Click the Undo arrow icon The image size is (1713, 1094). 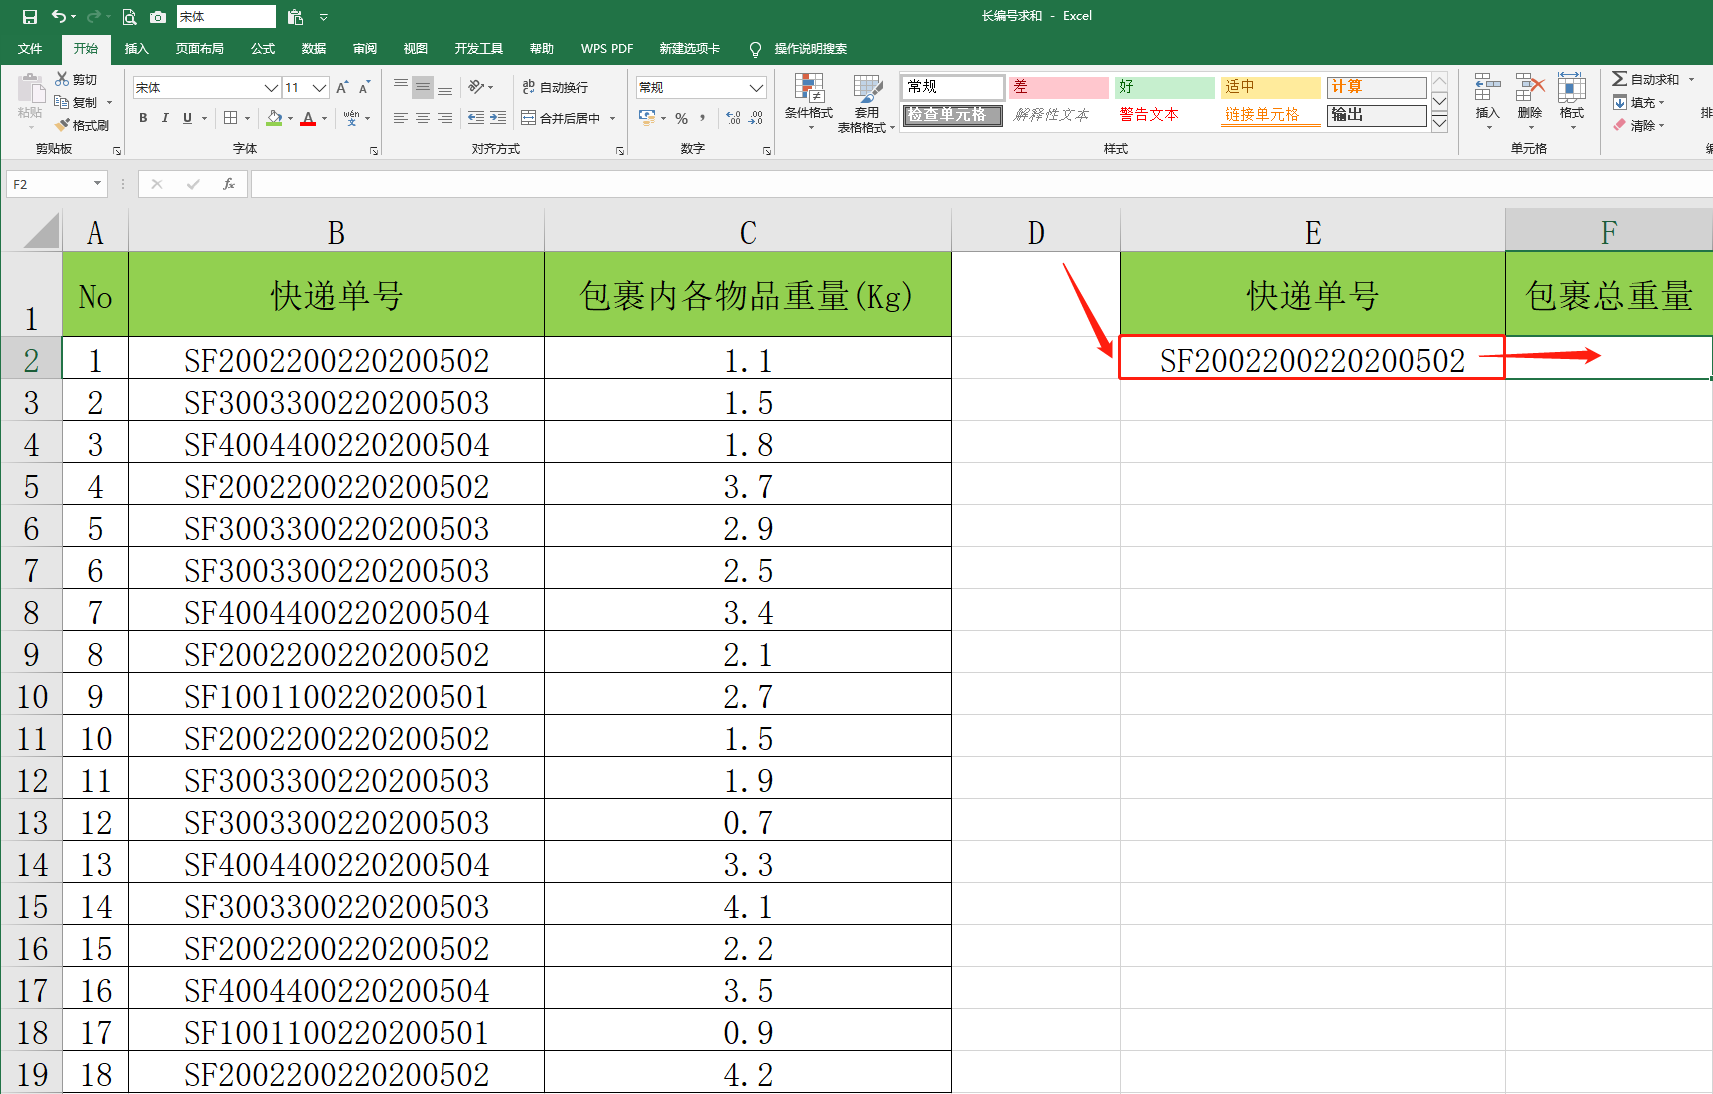59,17
